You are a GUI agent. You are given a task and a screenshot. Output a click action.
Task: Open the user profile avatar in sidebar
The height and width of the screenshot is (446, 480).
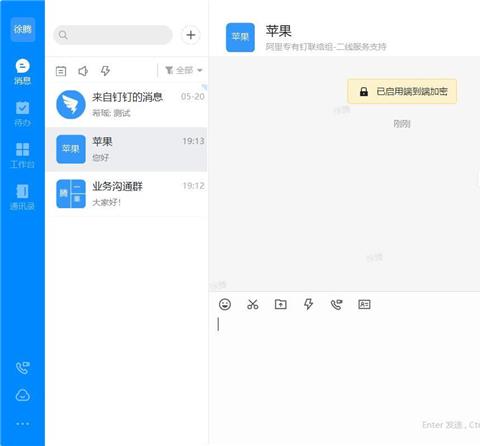click(23, 29)
